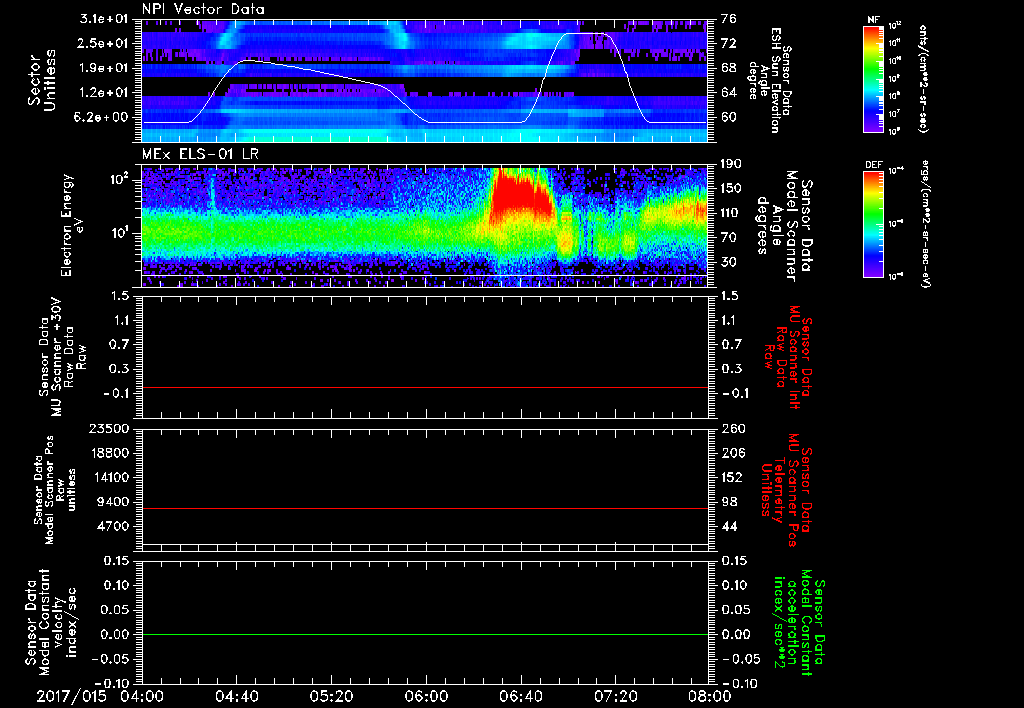Click the Model Scanner Angle degrees axis label
The width and height of the screenshot is (1024, 708).
[x=784, y=226]
